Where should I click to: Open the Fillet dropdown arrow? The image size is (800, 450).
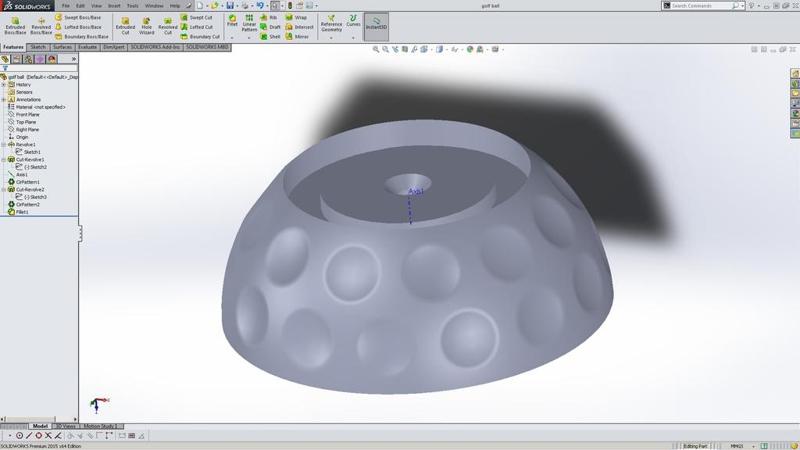coord(232,37)
